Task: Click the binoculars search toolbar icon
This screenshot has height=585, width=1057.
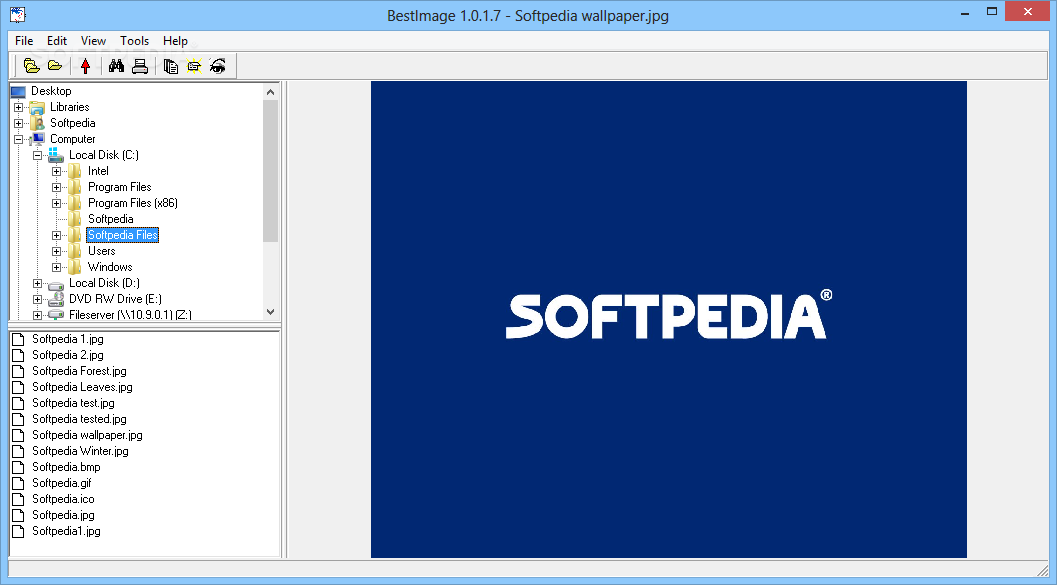Action: point(117,65)
